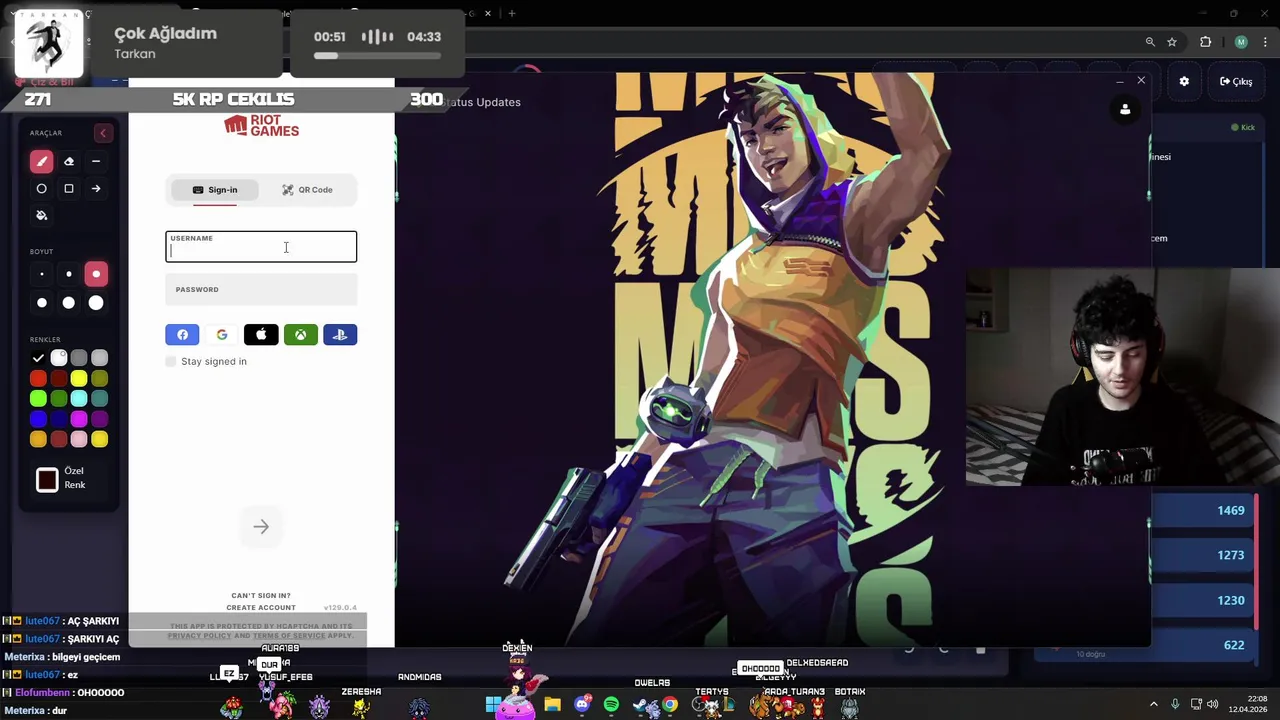Focus the Password input field

click(x=261, y=289)
